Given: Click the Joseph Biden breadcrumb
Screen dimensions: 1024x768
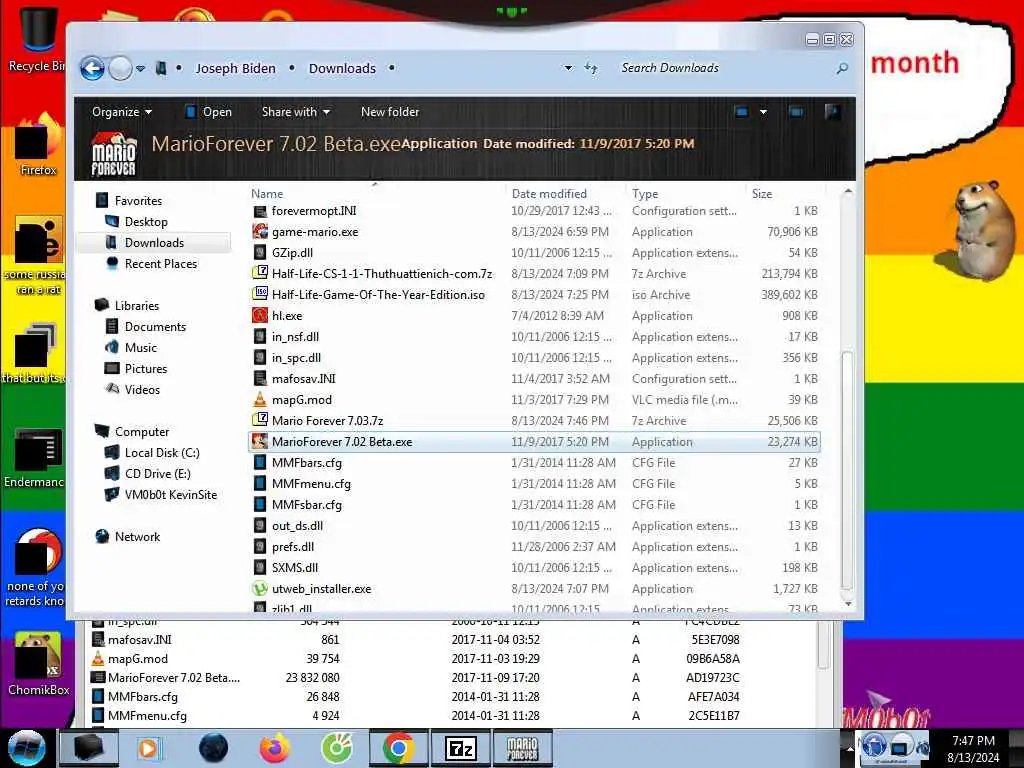Looking at the screenshot, I should [x=235, y=69].
